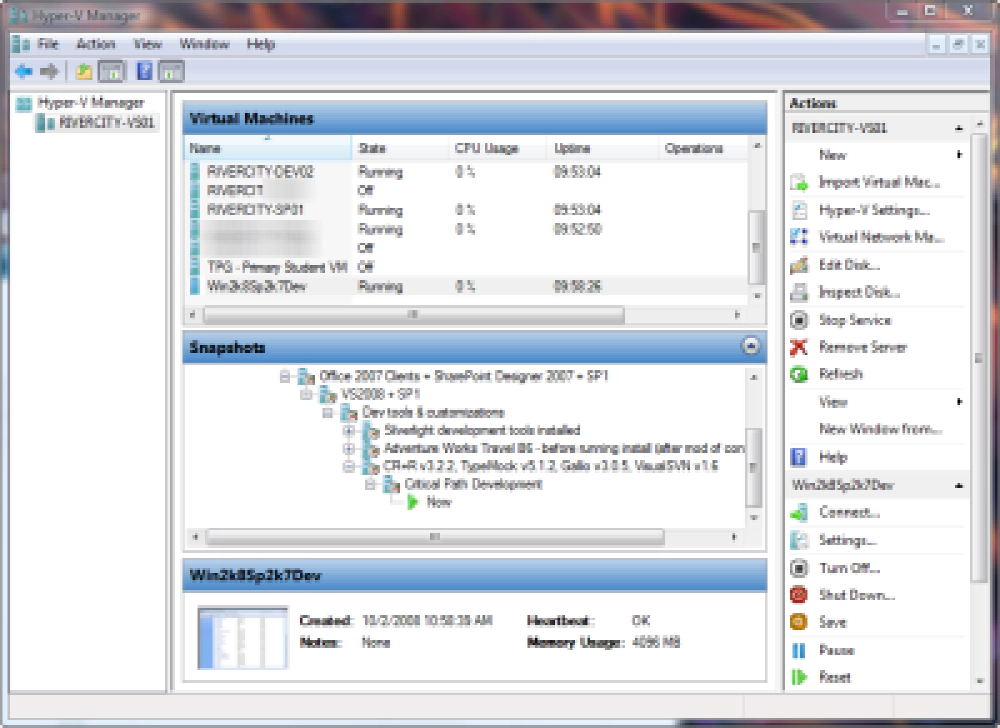Screen dimensions: 1000x728
Task: Click the red Remove Server icon
Action: (x=799, y=347)
